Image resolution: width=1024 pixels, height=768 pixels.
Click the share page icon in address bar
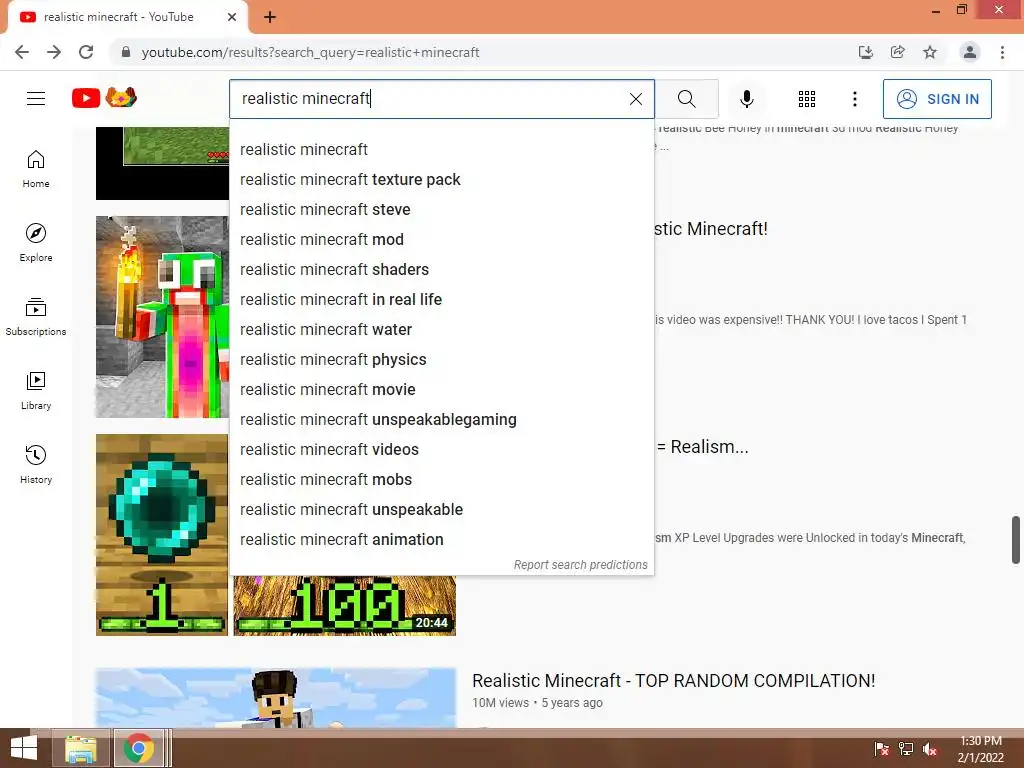tap(897, 52)
